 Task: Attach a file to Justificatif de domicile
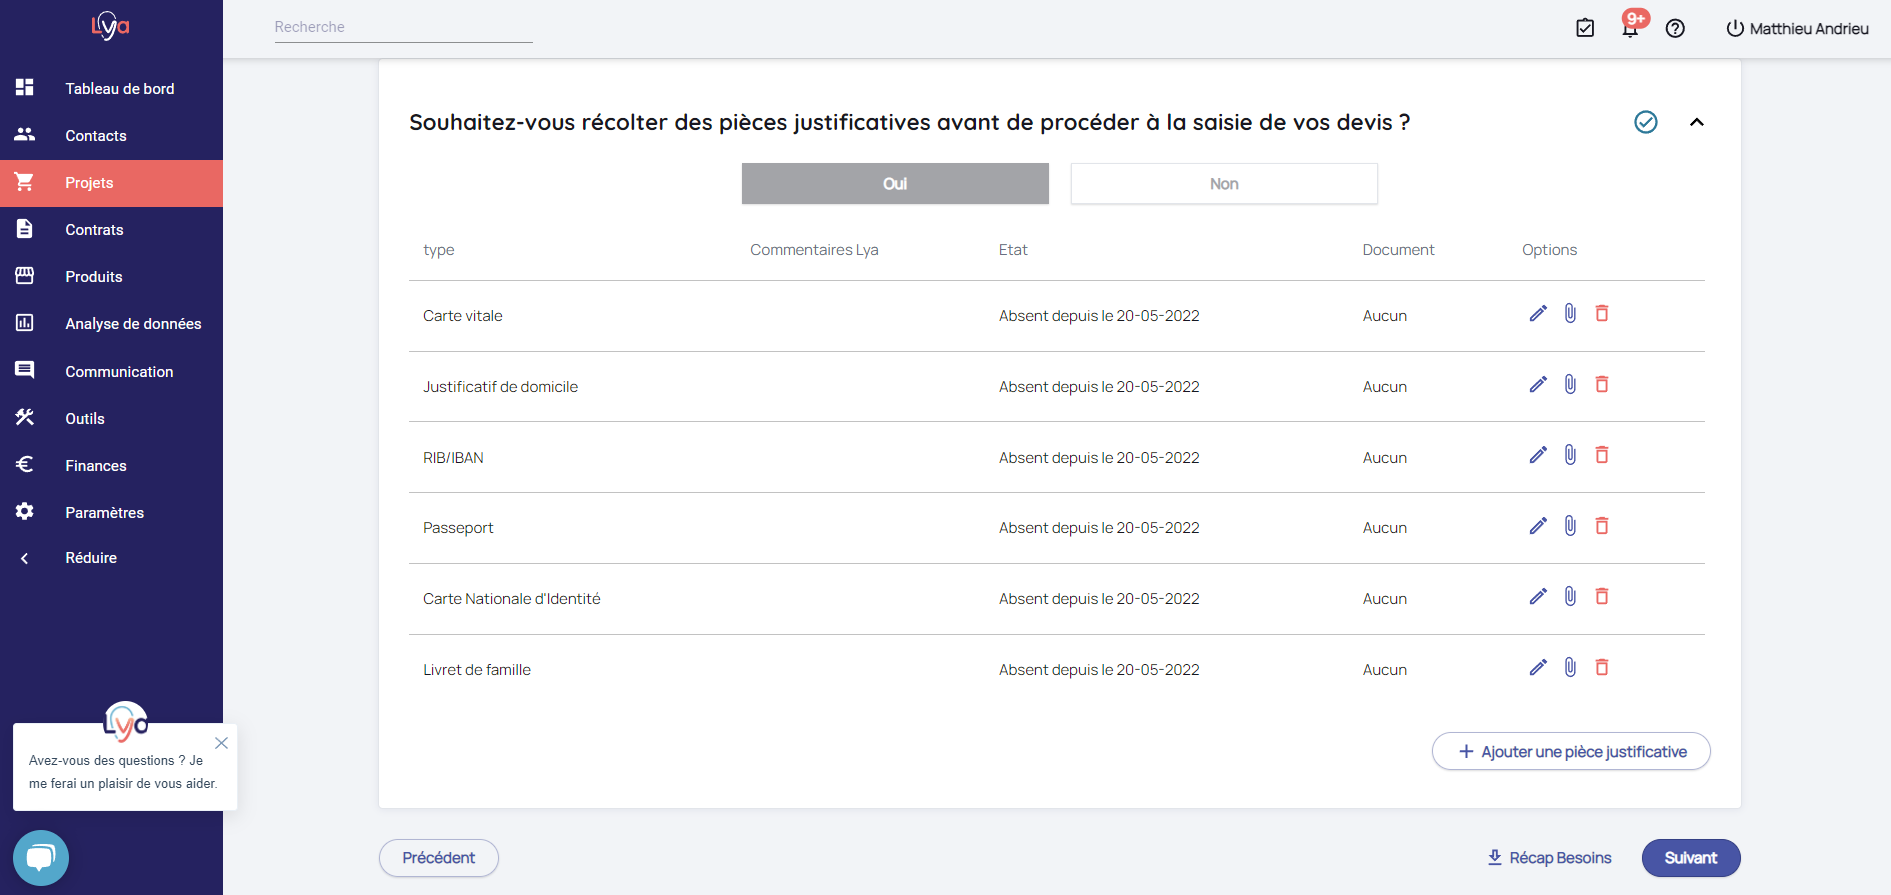[x=1570, y=385]
